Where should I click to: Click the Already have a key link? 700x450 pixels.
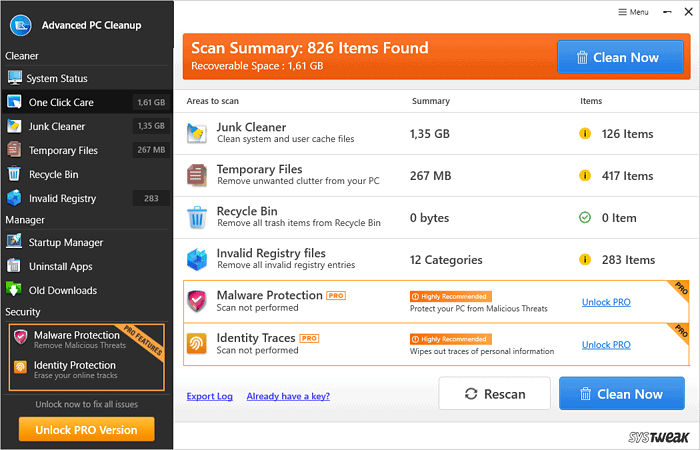coord(290,397)
